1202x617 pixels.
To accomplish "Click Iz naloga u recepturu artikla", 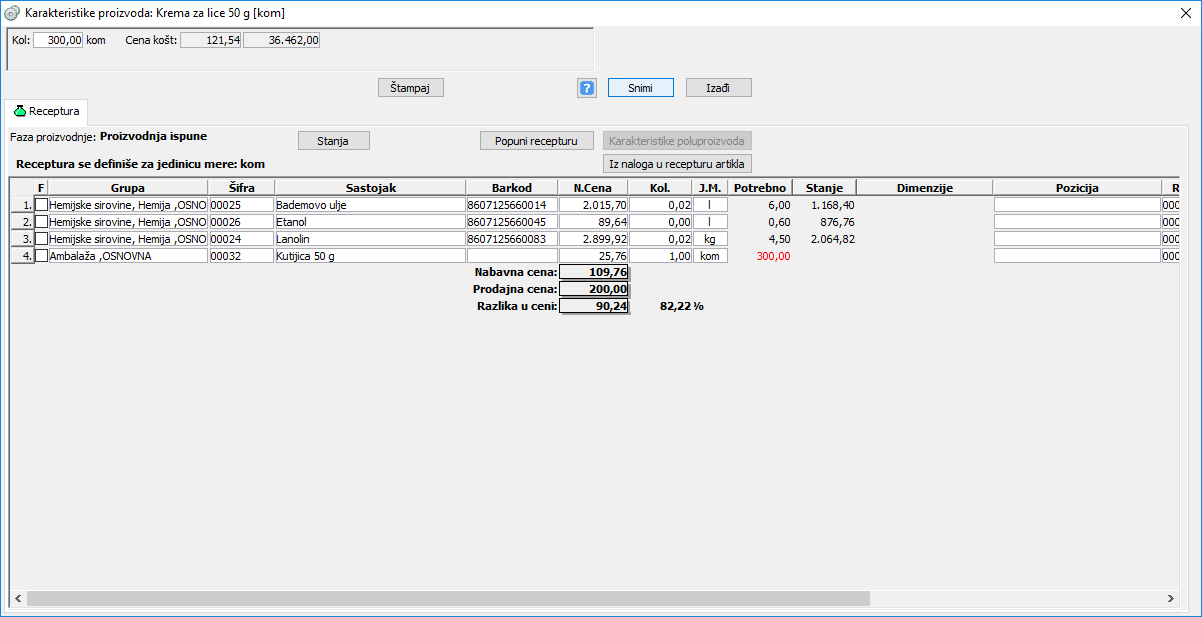I will coord(677,163).
